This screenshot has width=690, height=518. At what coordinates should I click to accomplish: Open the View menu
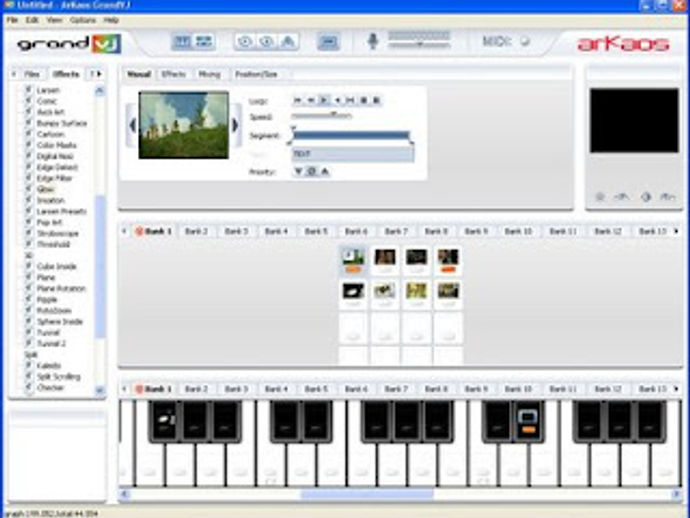click(54, 20)
